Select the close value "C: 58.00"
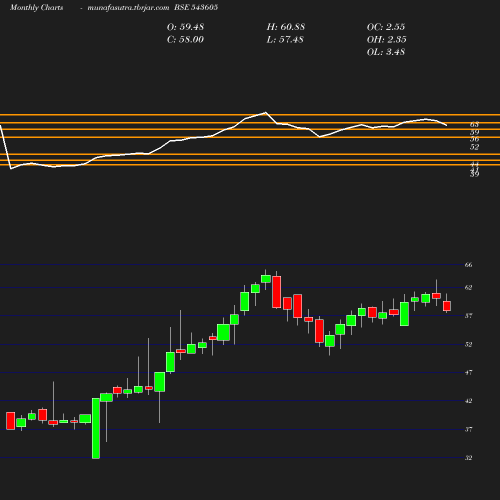This screenshot has width=500, height=500. 185,40
